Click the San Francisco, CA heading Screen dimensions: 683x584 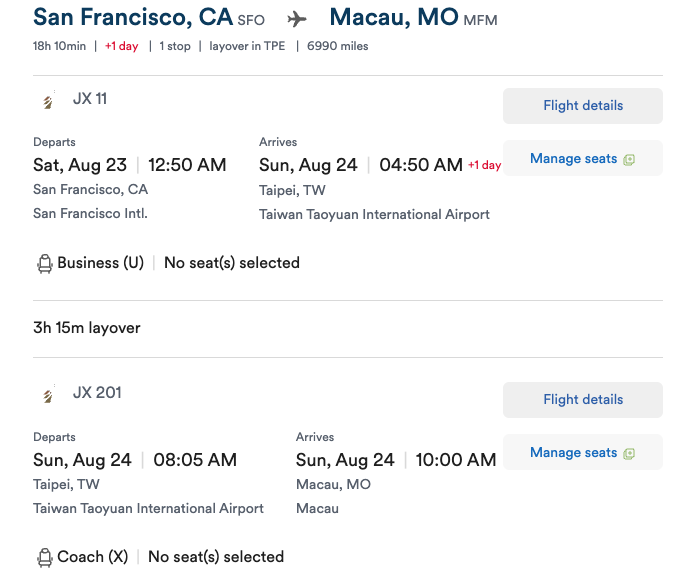pyautogui.click(x=132, y=17)
